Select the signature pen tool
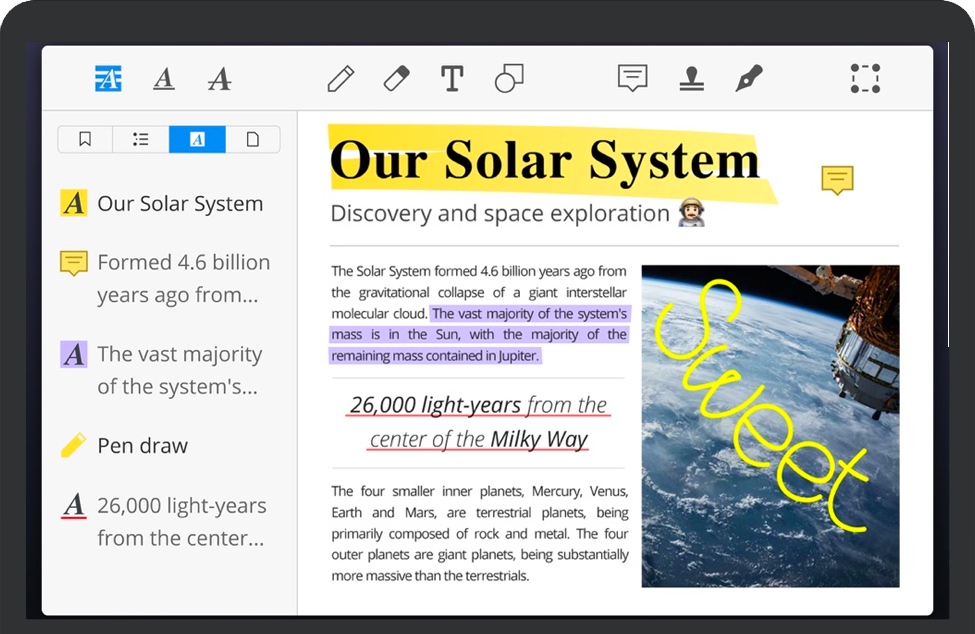This screenshot has height=634, width=975. 748,78
